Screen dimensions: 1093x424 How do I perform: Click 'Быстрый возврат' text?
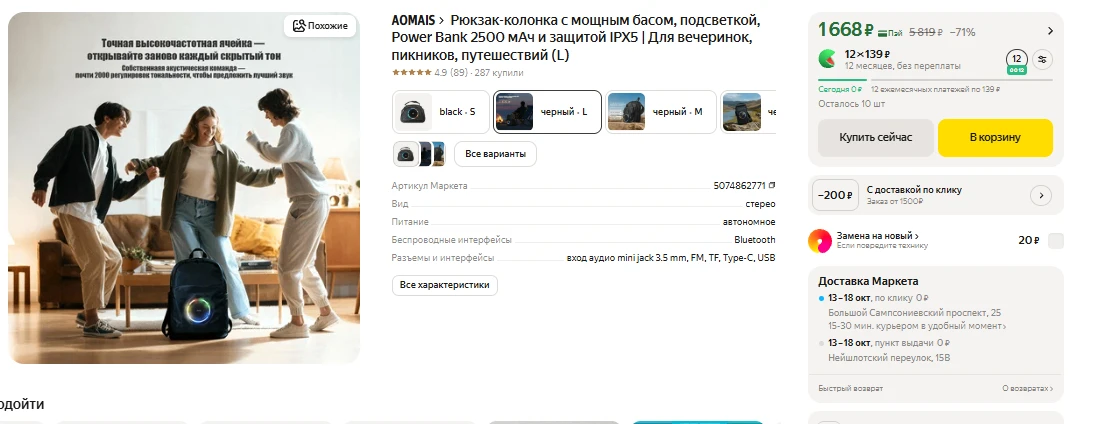tap(850, 388)
